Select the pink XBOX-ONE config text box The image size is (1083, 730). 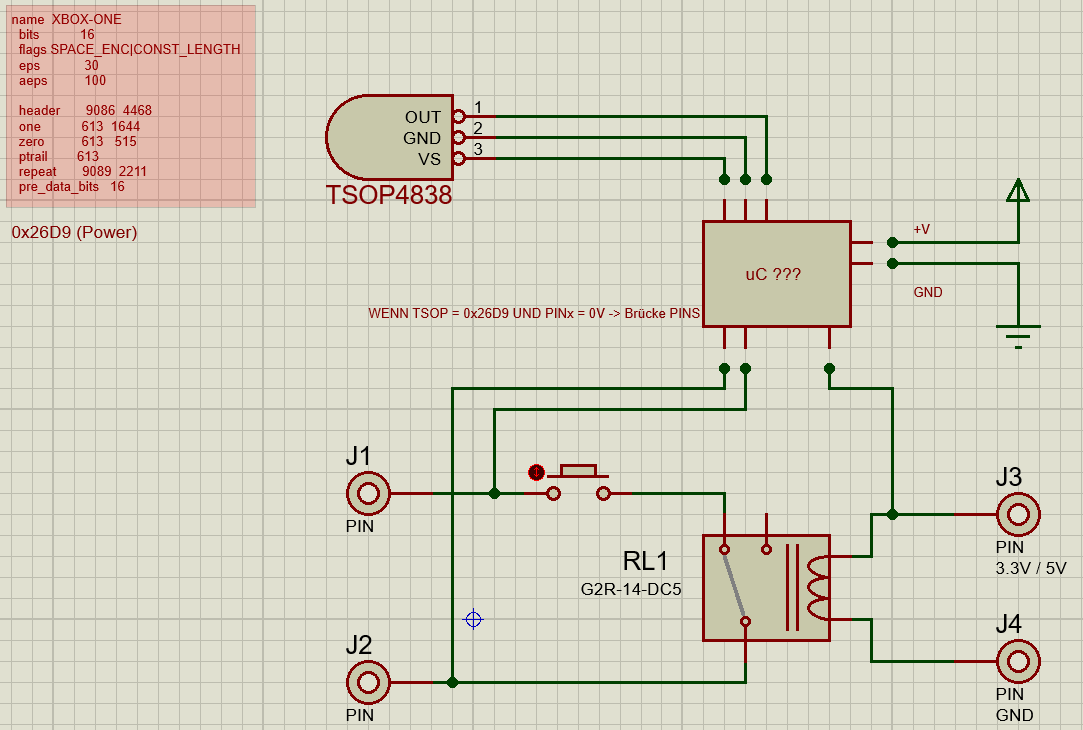pos(131,106)
